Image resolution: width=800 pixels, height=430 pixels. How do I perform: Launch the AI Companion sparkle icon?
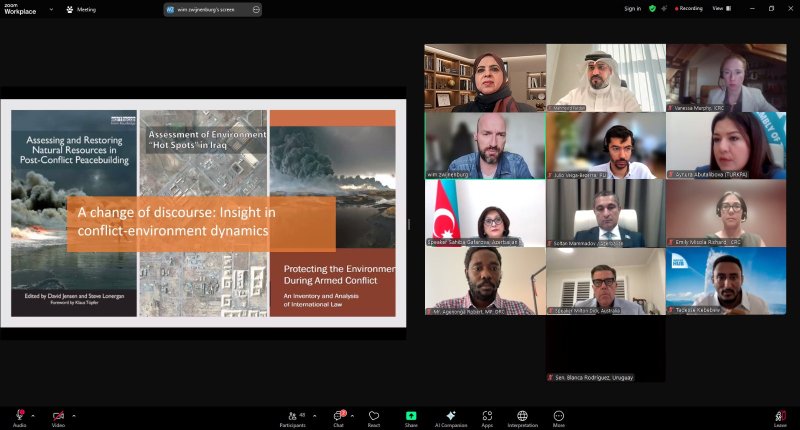(451, 416)
